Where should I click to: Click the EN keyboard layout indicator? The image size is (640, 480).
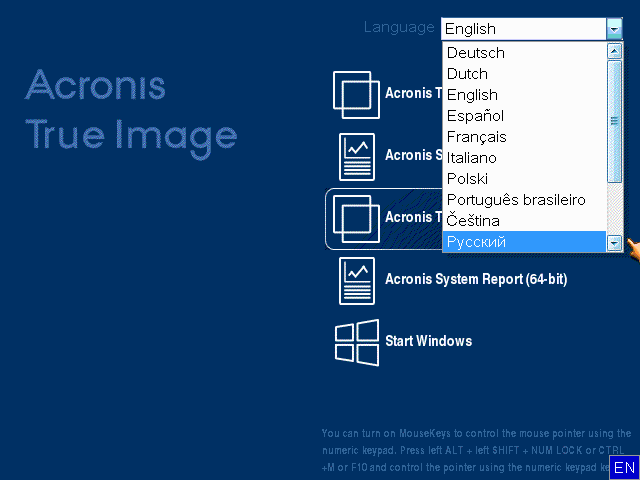624,468
